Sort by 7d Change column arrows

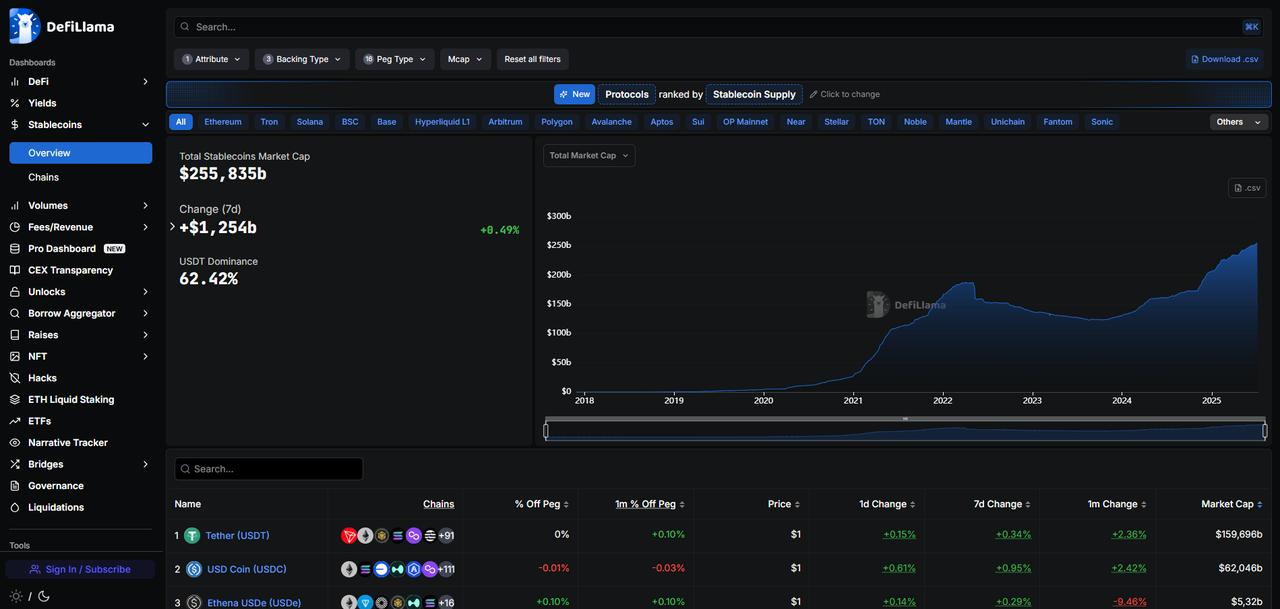(x=1028, y=505)
